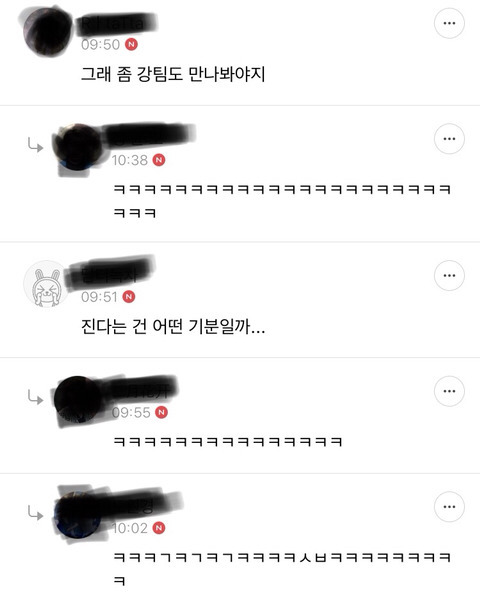Select the comment text '그래 좀 강팀도 만나봐야지'
Screen dimensions: 480x598
coord(173,74)
